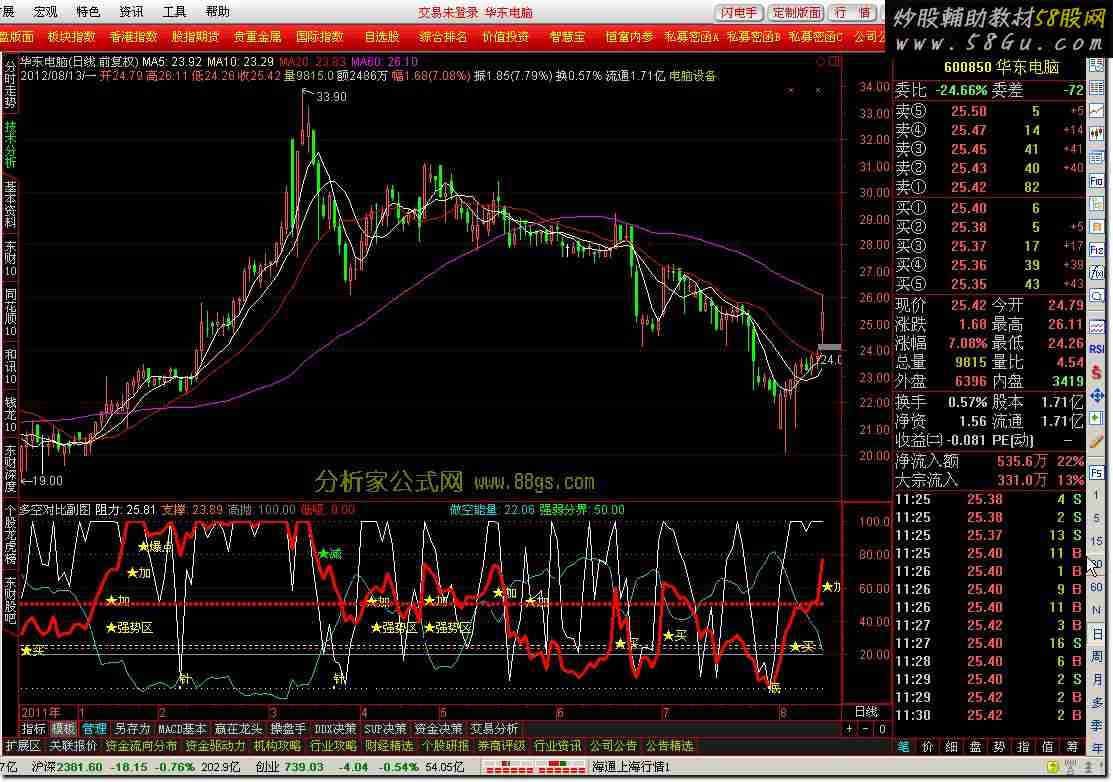Choose MACD基本 template

tap(182, 729)
